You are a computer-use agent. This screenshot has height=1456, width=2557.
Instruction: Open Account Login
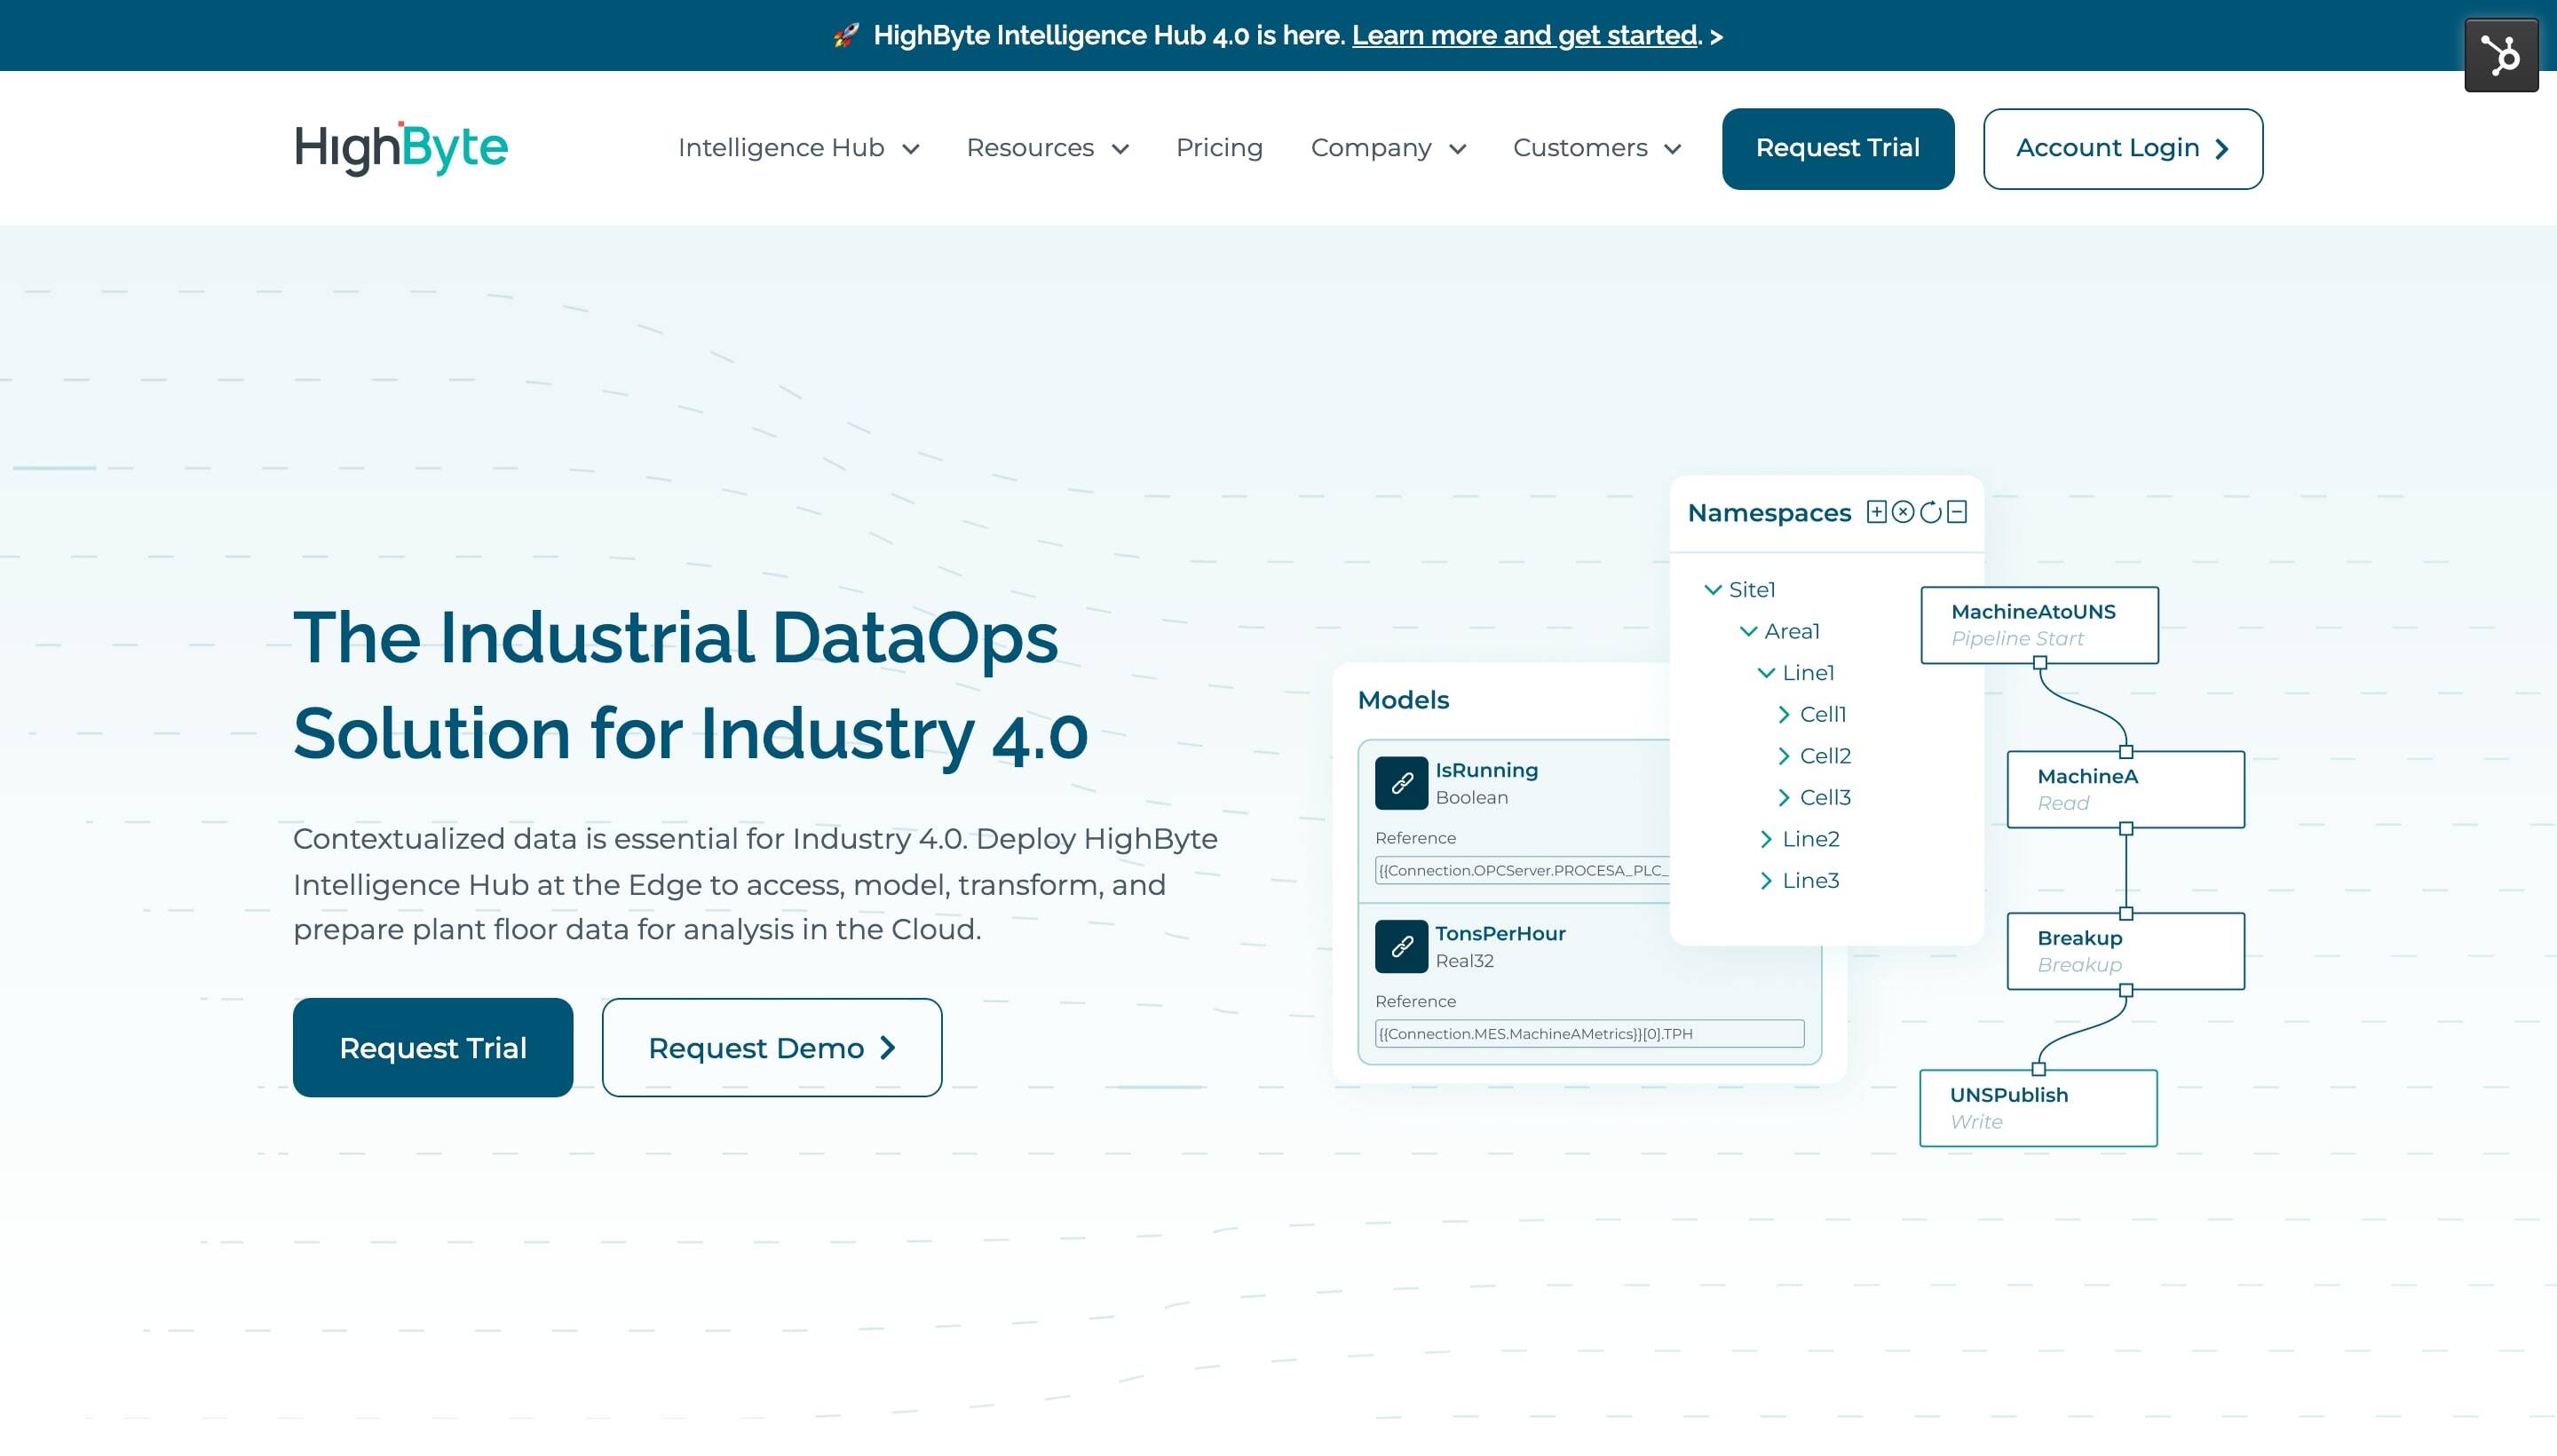coord(2123,149)
